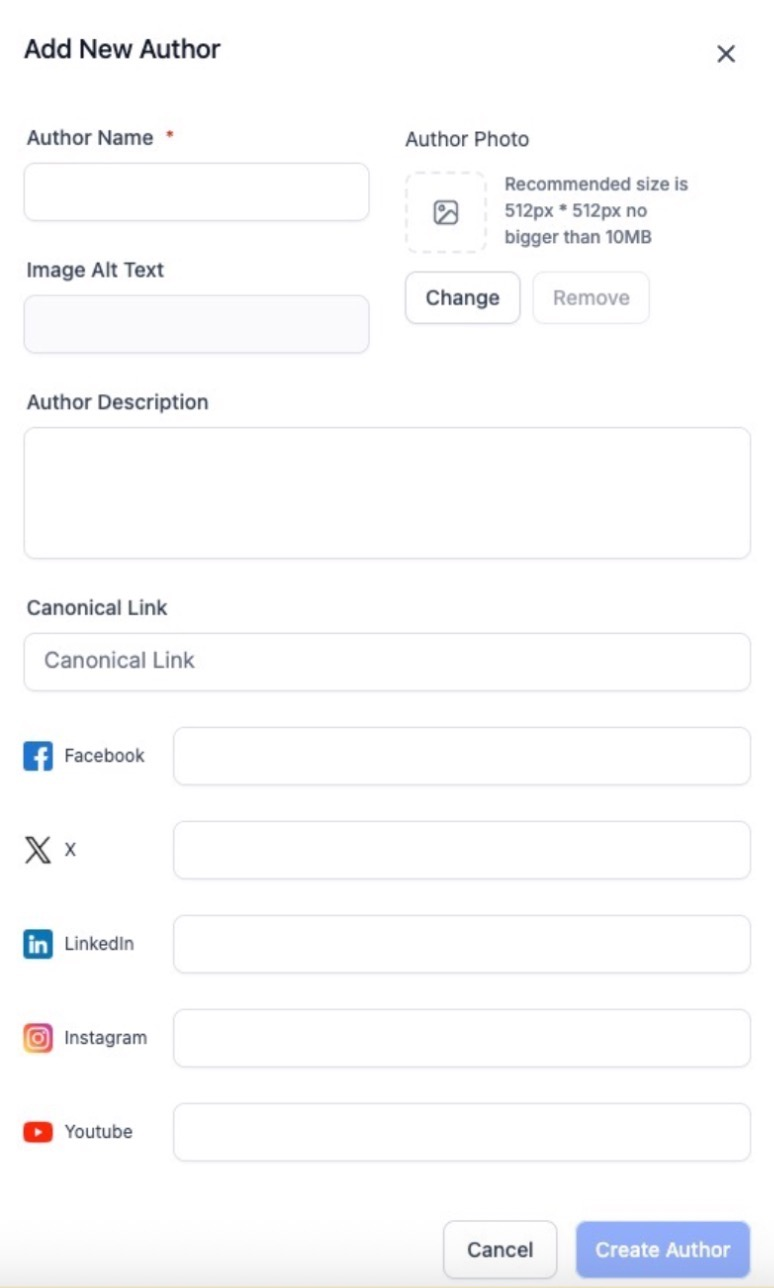
Task: Select the Facebook URL input field
Action: pyautogui.click(x=462, y=756)
